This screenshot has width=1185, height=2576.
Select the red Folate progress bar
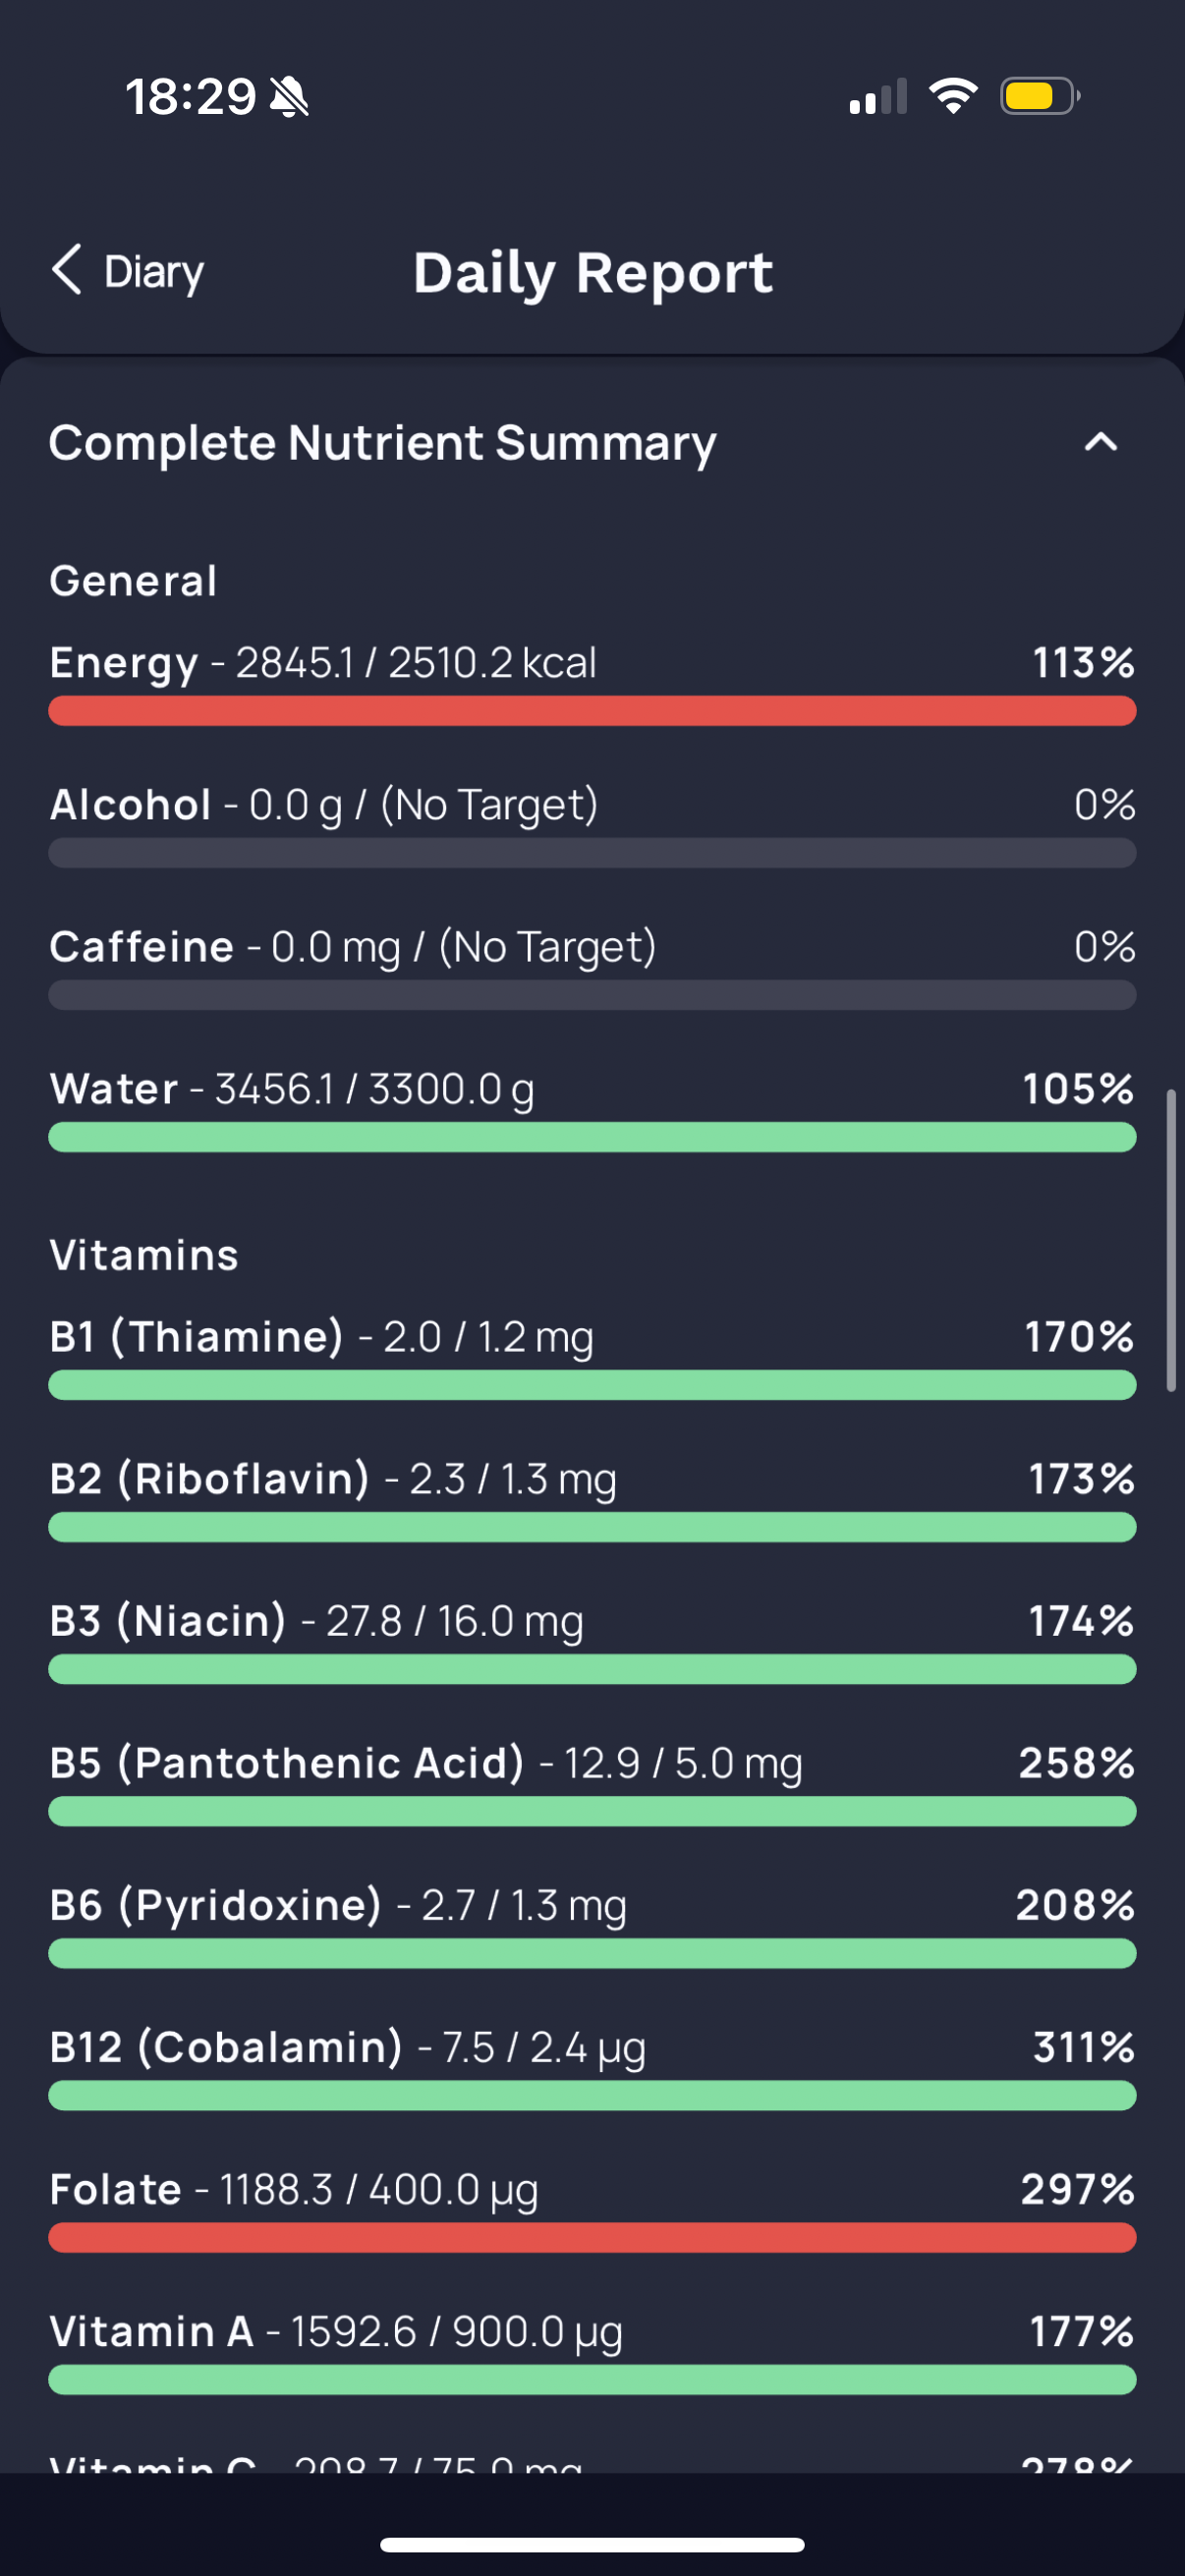click(x=592, y=2237)
